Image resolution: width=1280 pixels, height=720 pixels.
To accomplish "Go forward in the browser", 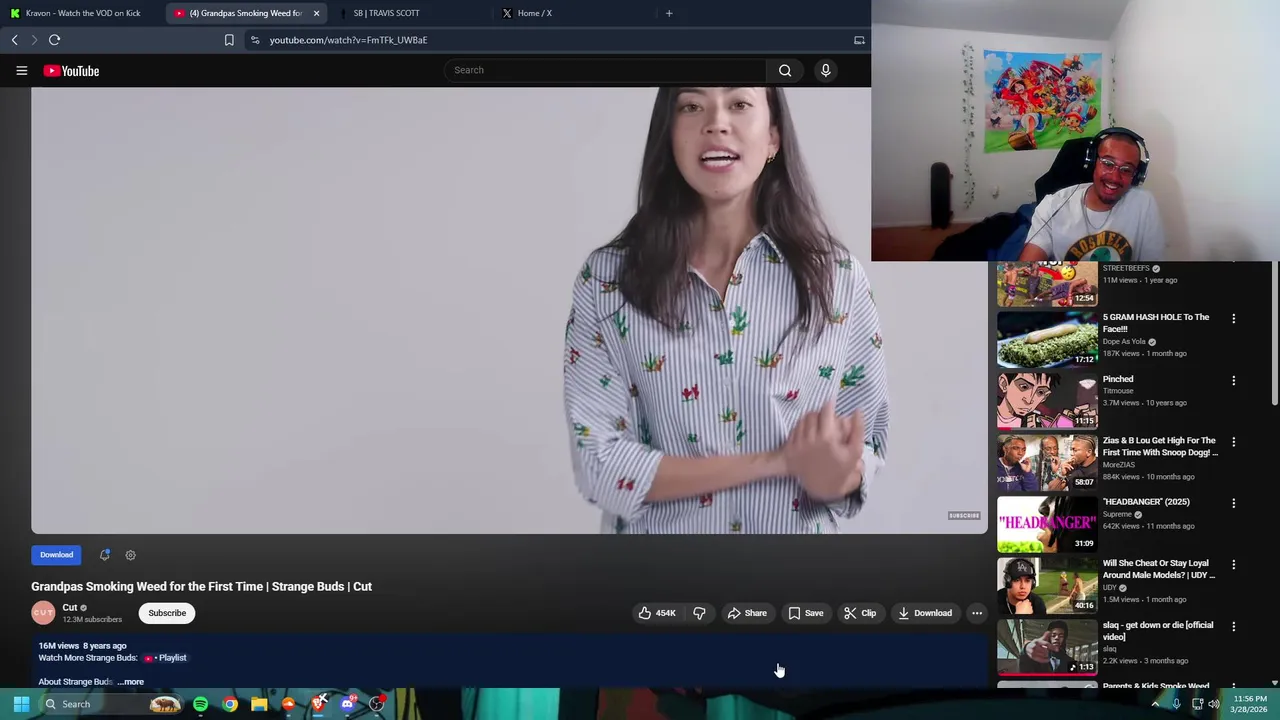I will [34, 40].
